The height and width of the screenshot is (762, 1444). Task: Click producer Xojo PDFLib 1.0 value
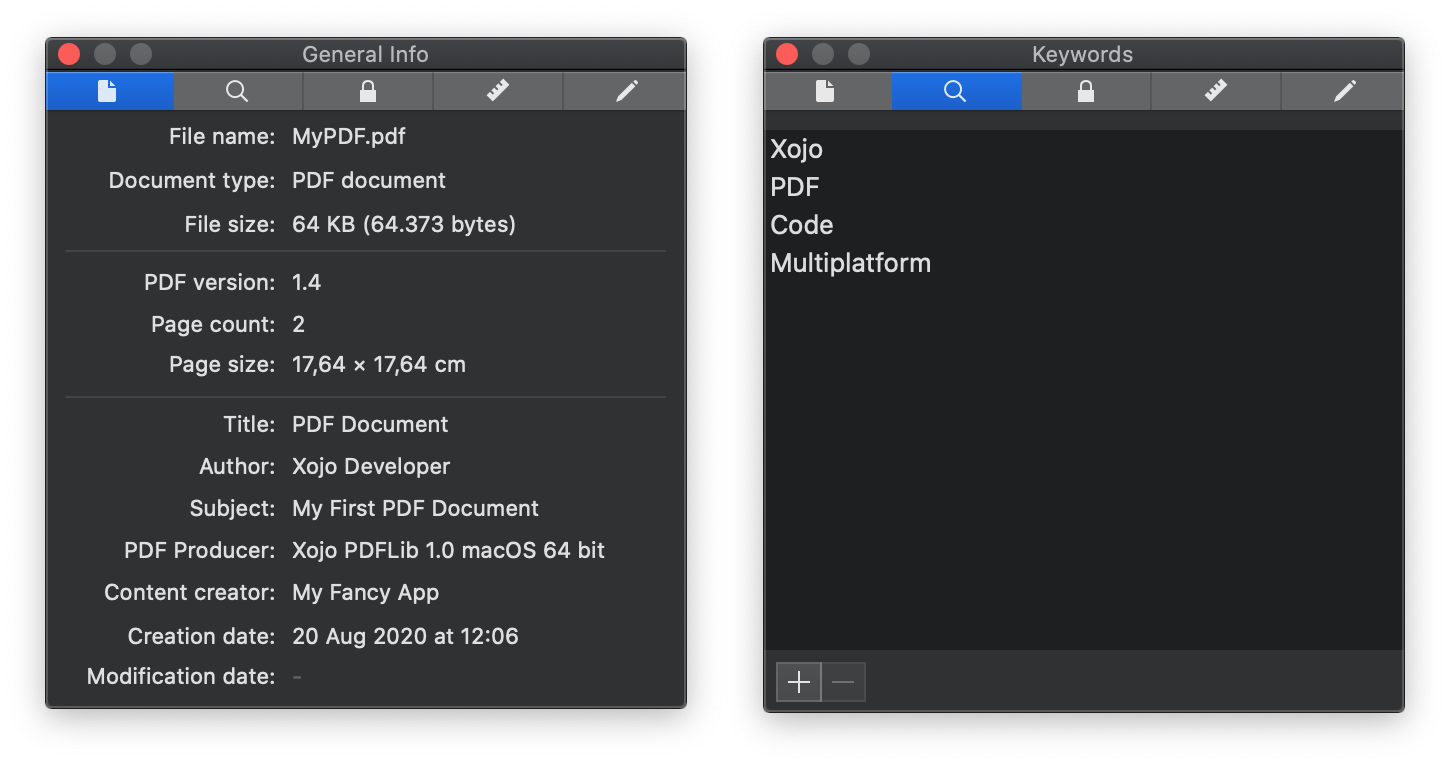448,550
